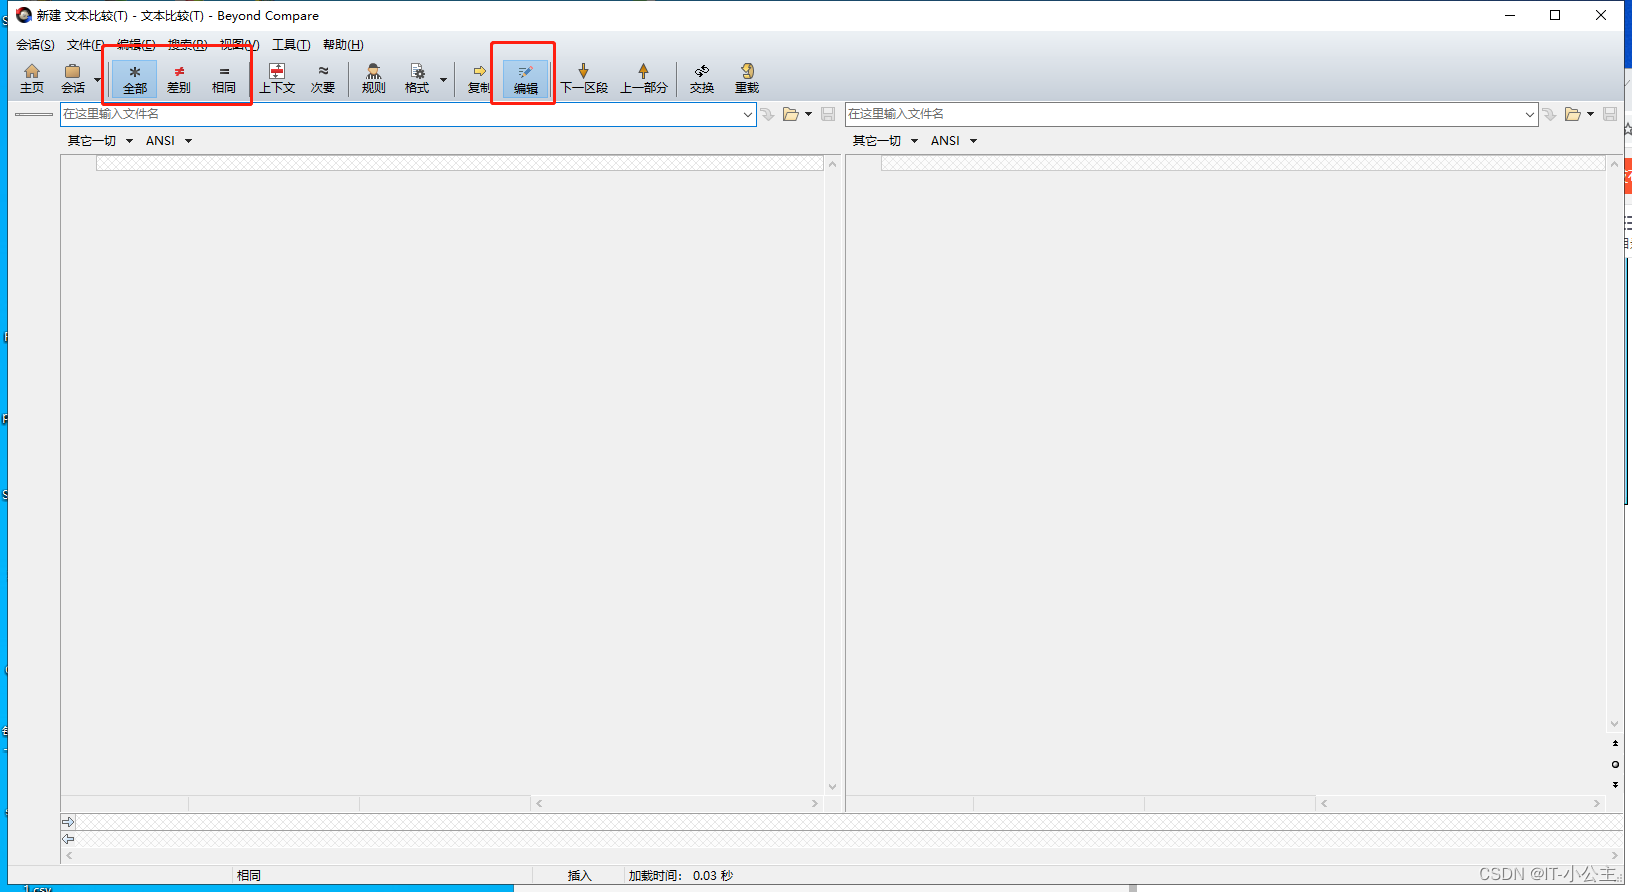This screenshot has width=1632, height=892.
Task: Open the 会话 sessions briefcase icon
Action: 73,78
